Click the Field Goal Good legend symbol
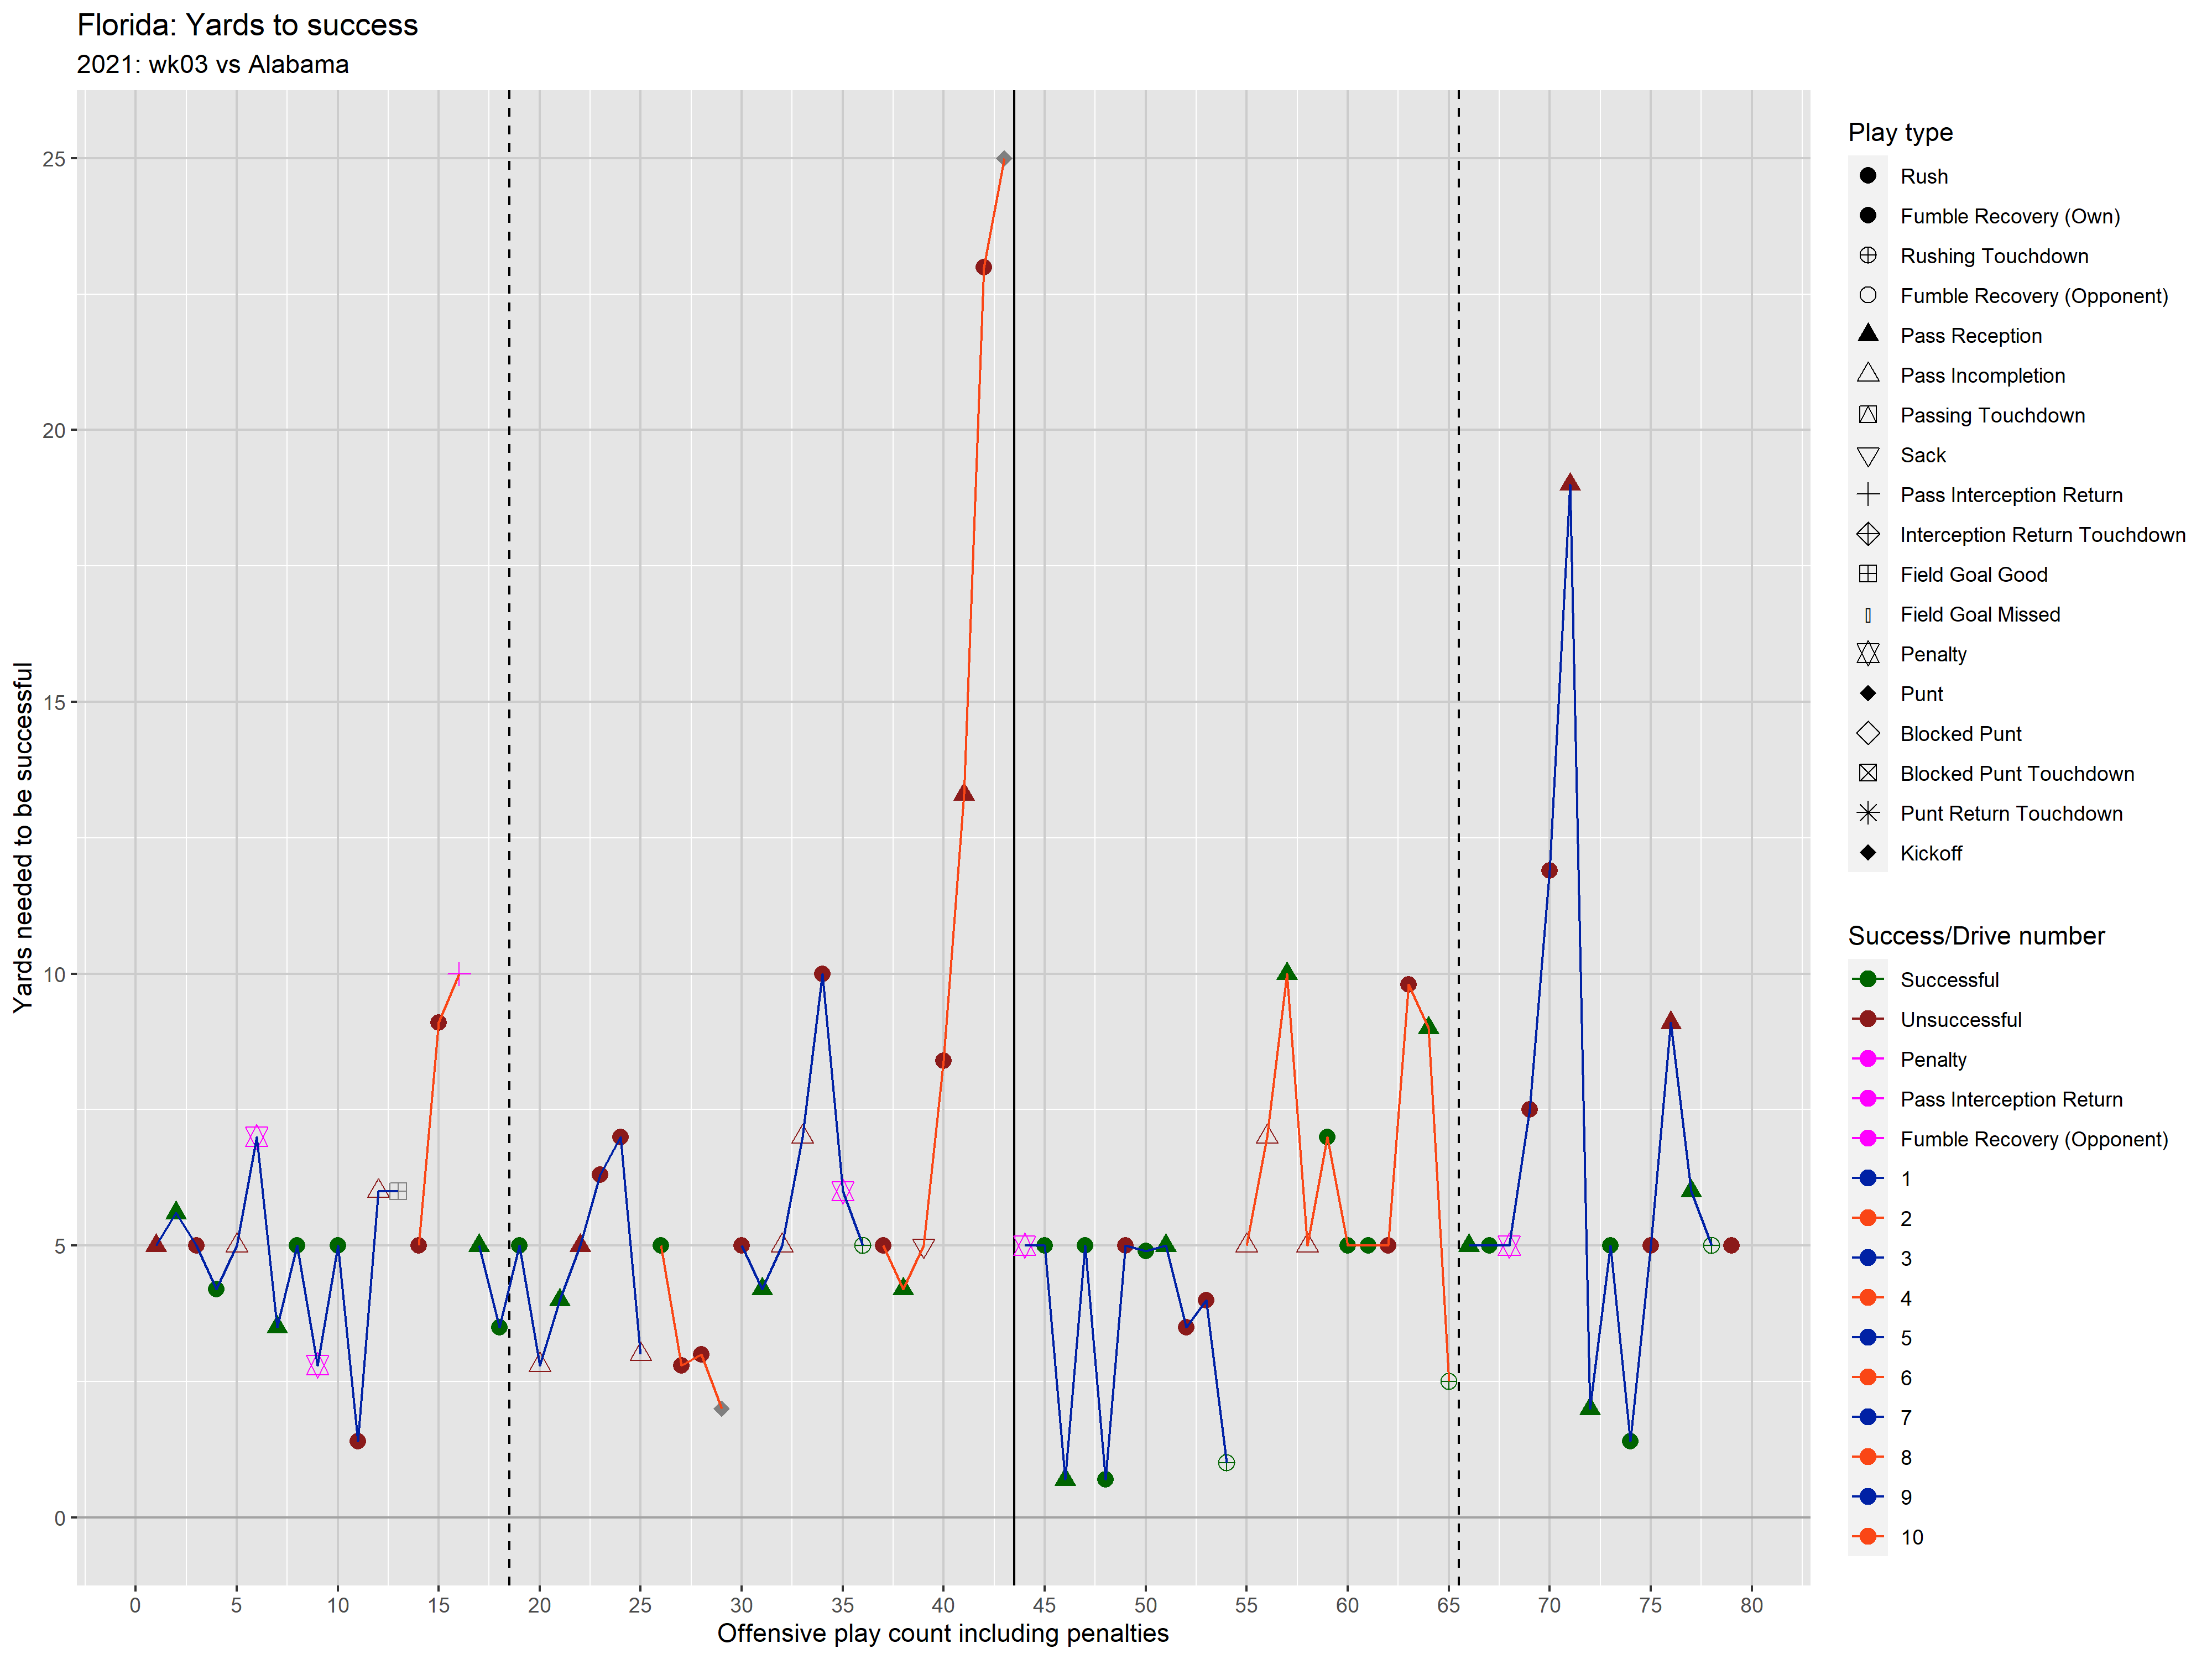The height and width of the screenshot is (1659, 2212). [1867, 574]
